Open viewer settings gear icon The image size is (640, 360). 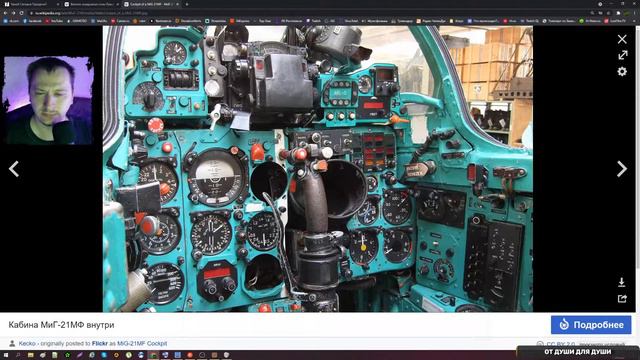pyautogui.click(x=622, y=71)
